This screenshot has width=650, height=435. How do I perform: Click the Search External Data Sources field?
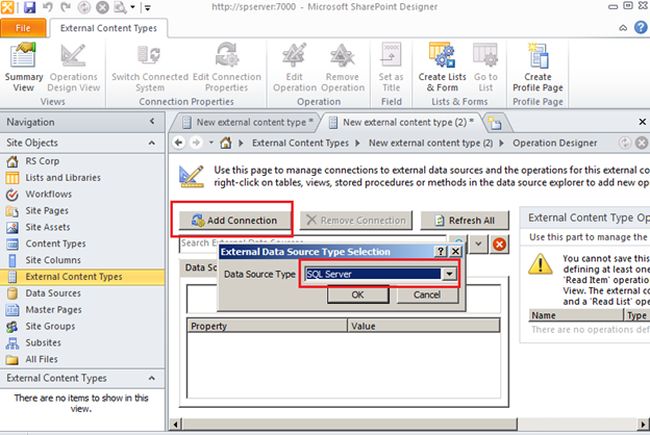click(313, 244)
